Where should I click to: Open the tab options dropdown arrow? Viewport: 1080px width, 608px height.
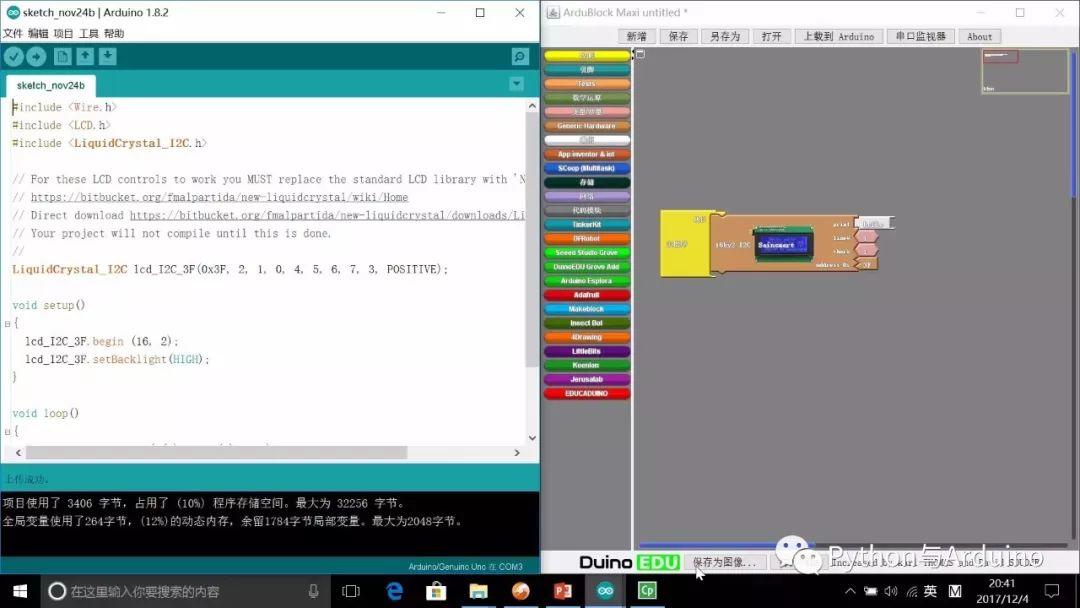coord(516,84)
